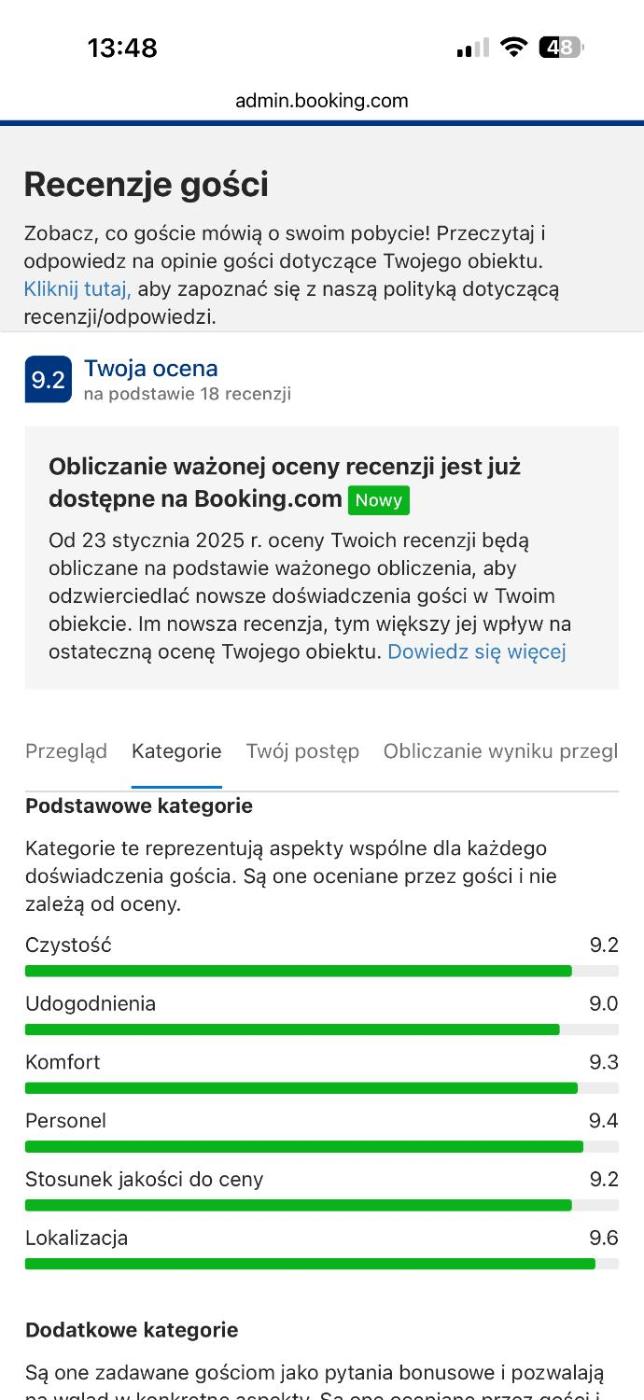Click the Udogodnienia rating bar
The width and height of the screenshot is (644, 1400).
322,1029
